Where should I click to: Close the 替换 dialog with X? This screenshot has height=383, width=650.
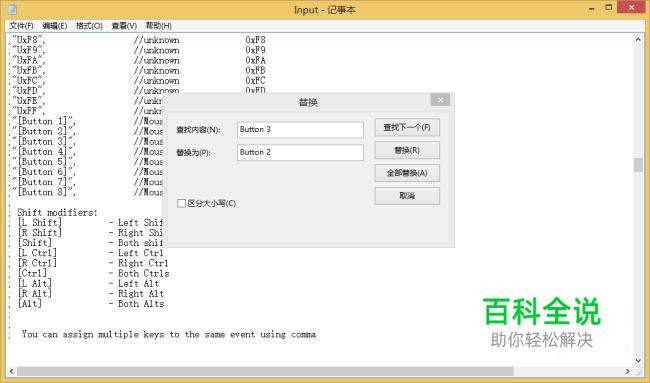point(440,100)
